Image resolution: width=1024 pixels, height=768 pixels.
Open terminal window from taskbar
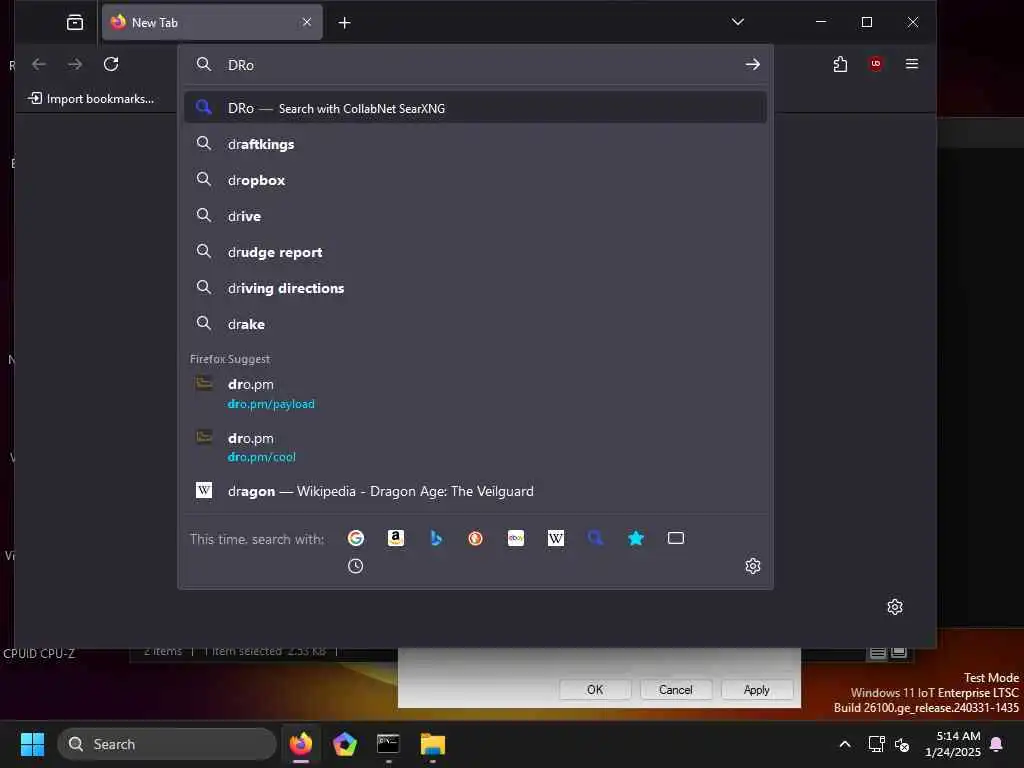(x=389, y=744)
